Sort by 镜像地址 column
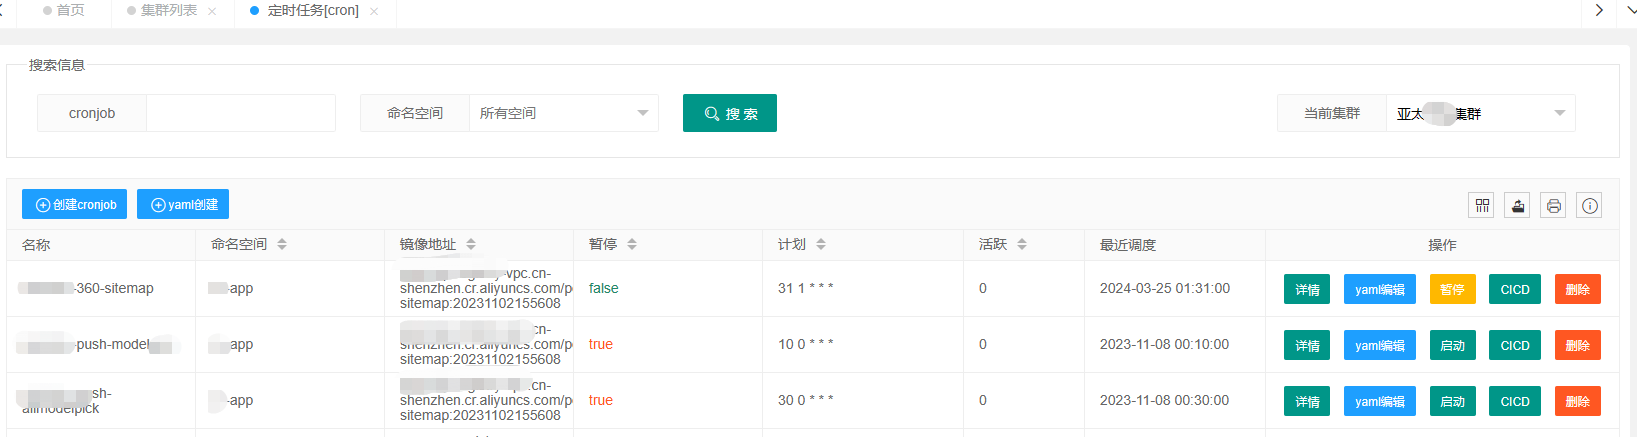The height and width of the screenshot is (437, 1637). (x=471, y=244)
